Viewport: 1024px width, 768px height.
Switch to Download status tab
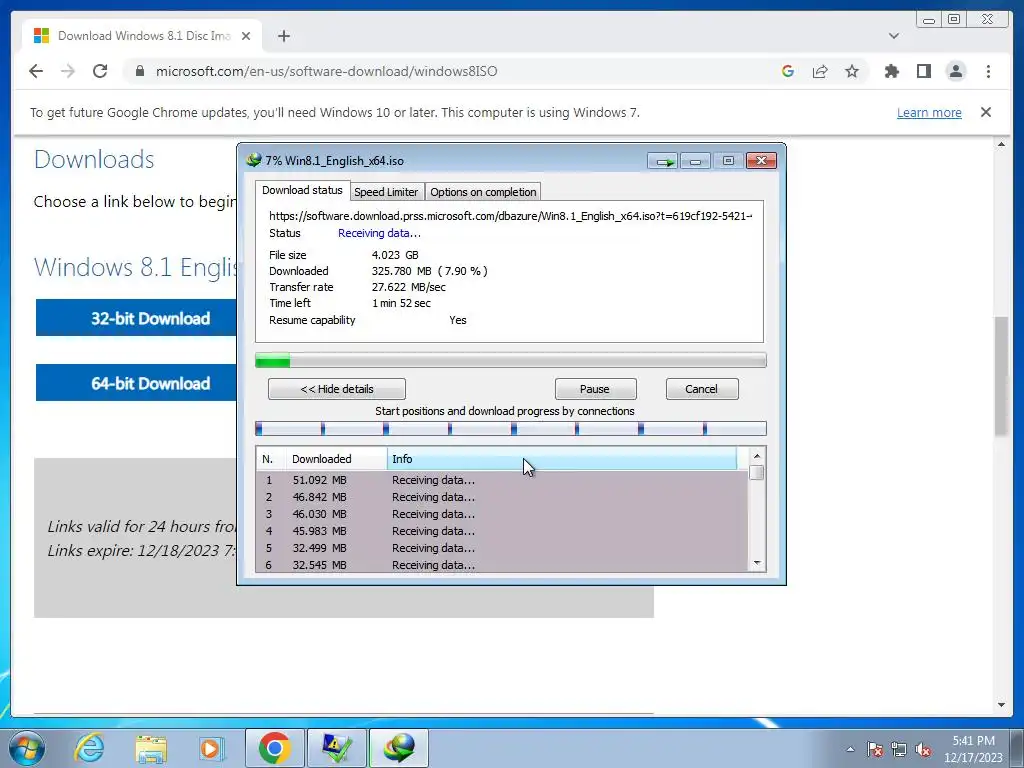(302, 190)
